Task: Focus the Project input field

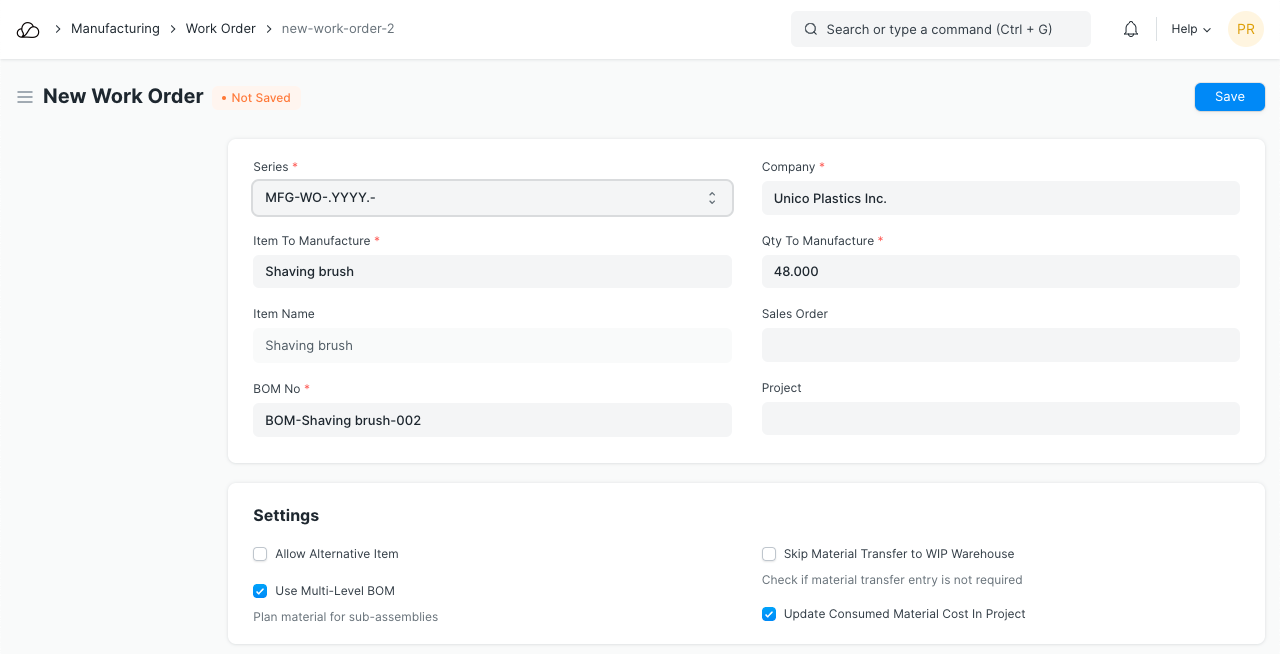Action: pyautogui.click(x=1000, y=419)
